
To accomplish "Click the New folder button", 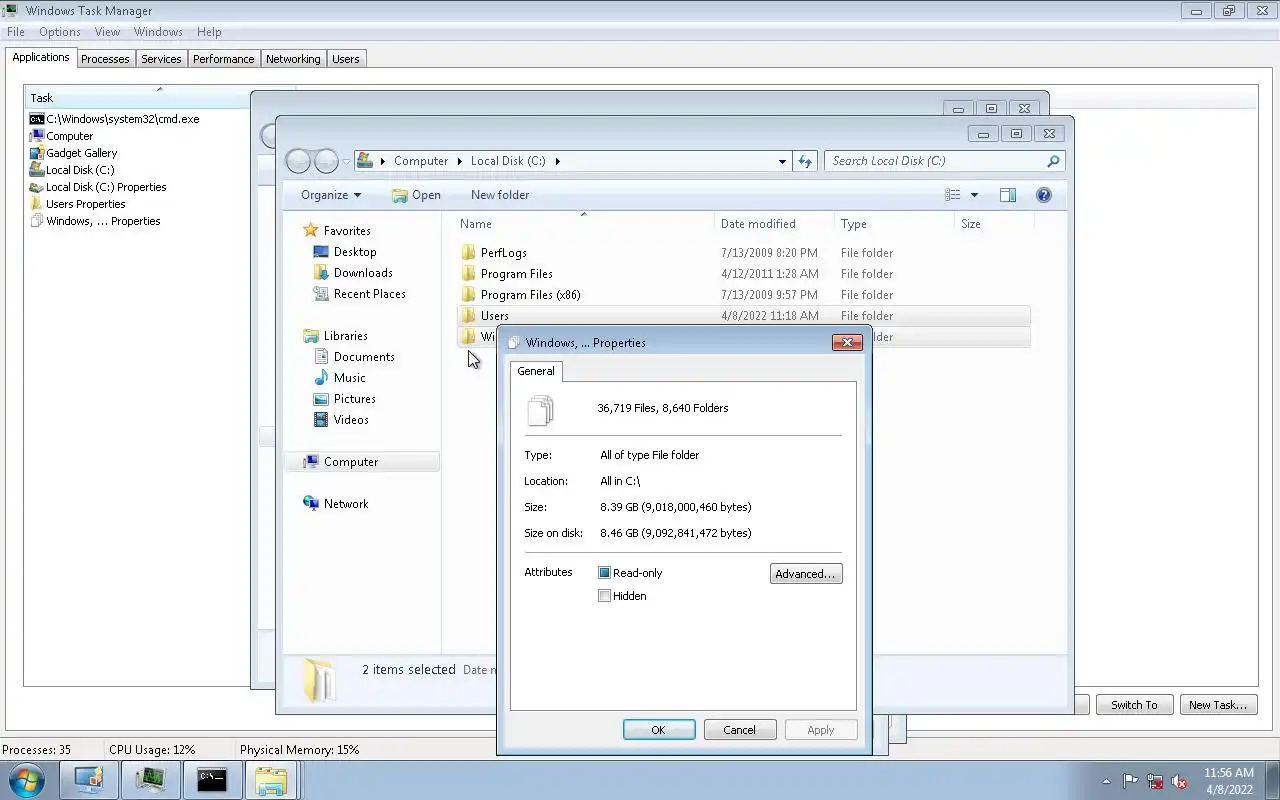I will tap(500, 195).
